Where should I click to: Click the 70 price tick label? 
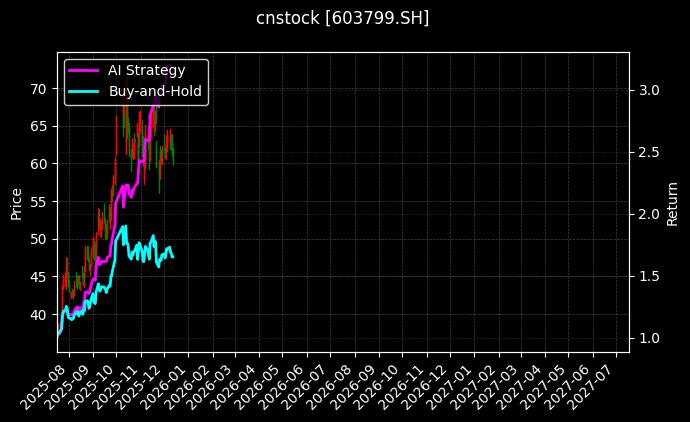pyautogui.click(x=38, y=88)
